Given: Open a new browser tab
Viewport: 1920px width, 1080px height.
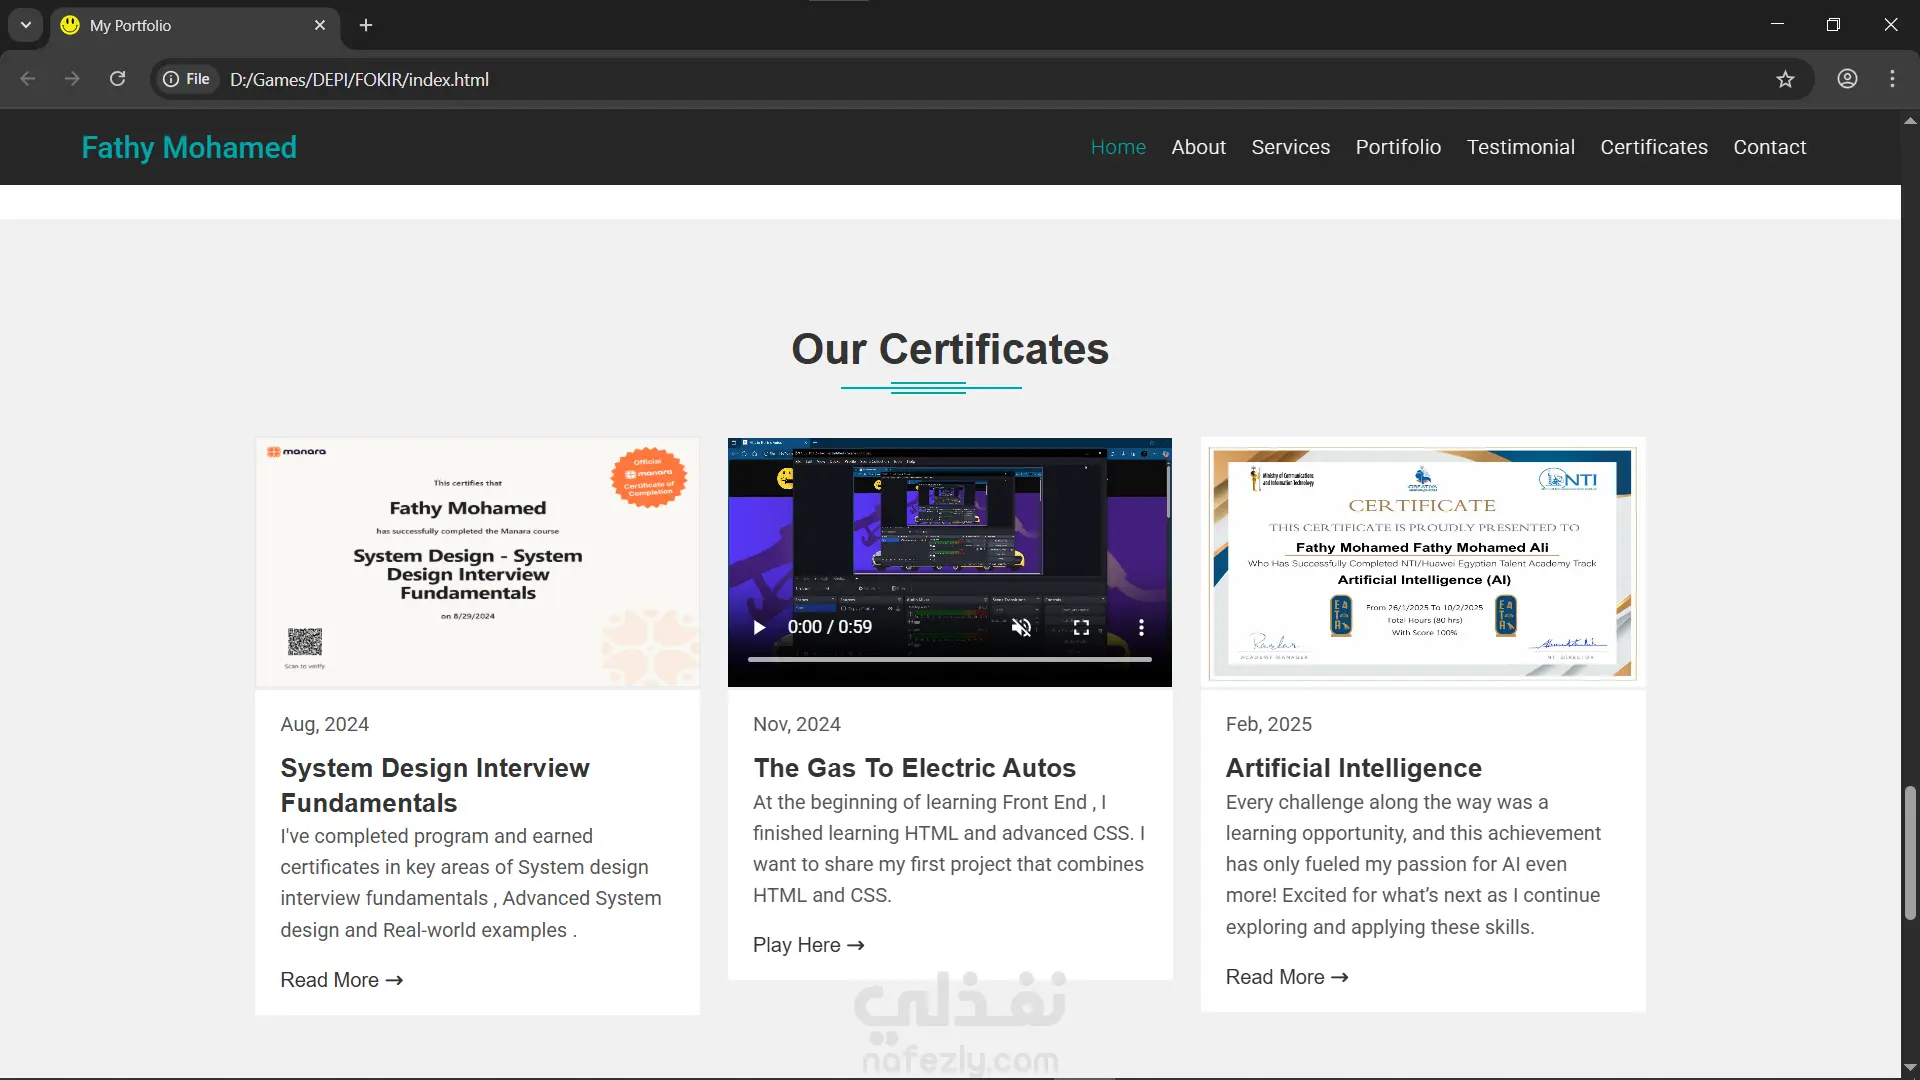Looking at the screenshot, I should (x=366, y=25).
